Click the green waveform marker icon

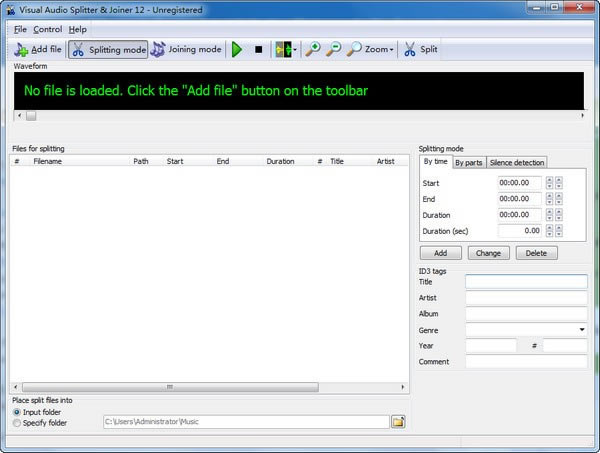[283, 50]
